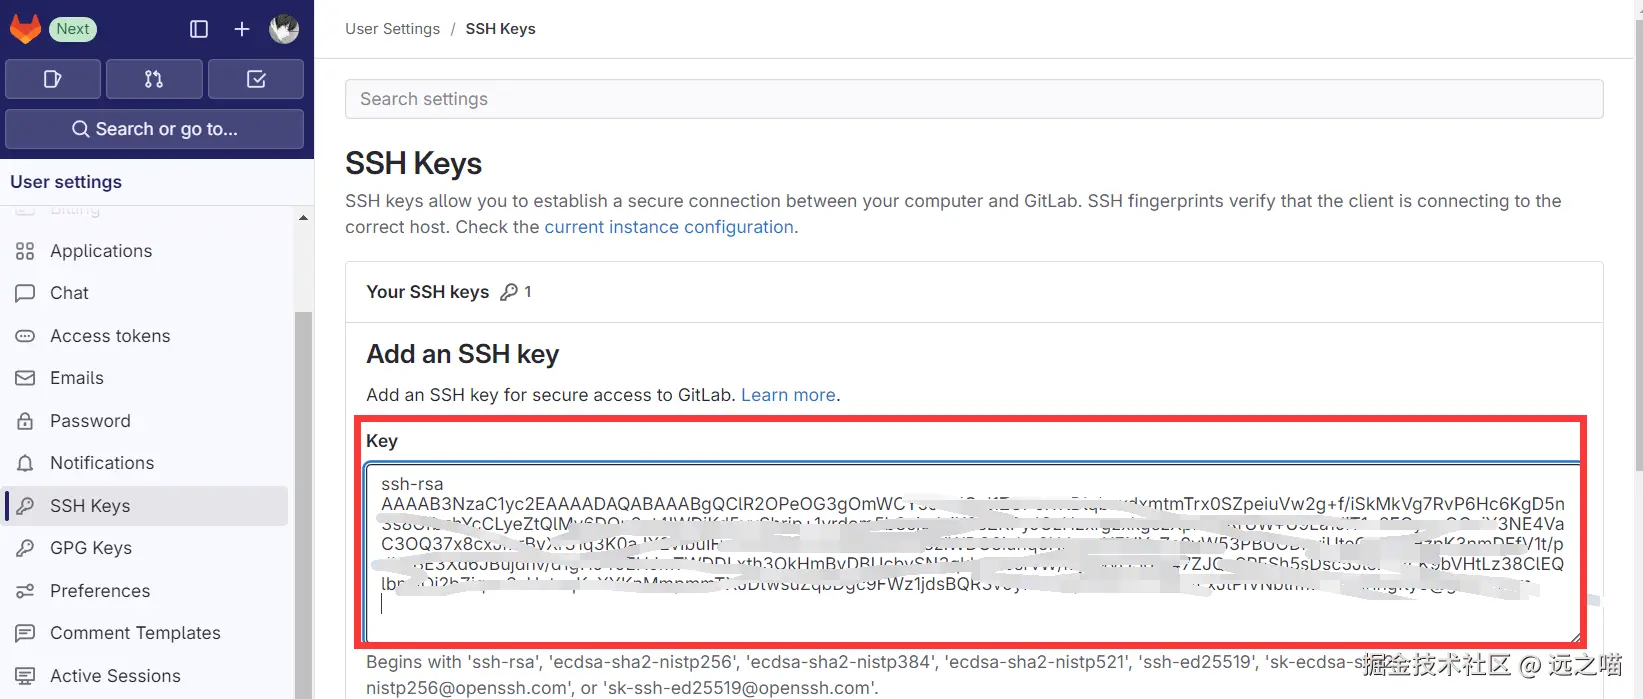Image resolution: width=1643 pixels, height=699 pixels.
Task: Open the create new plus menu
Action: tap(242, 29)
